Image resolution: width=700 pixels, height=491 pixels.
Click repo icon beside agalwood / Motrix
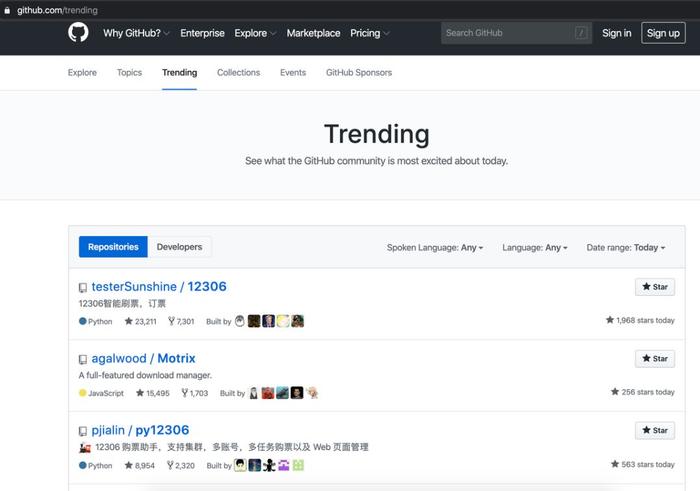(83, 359)
